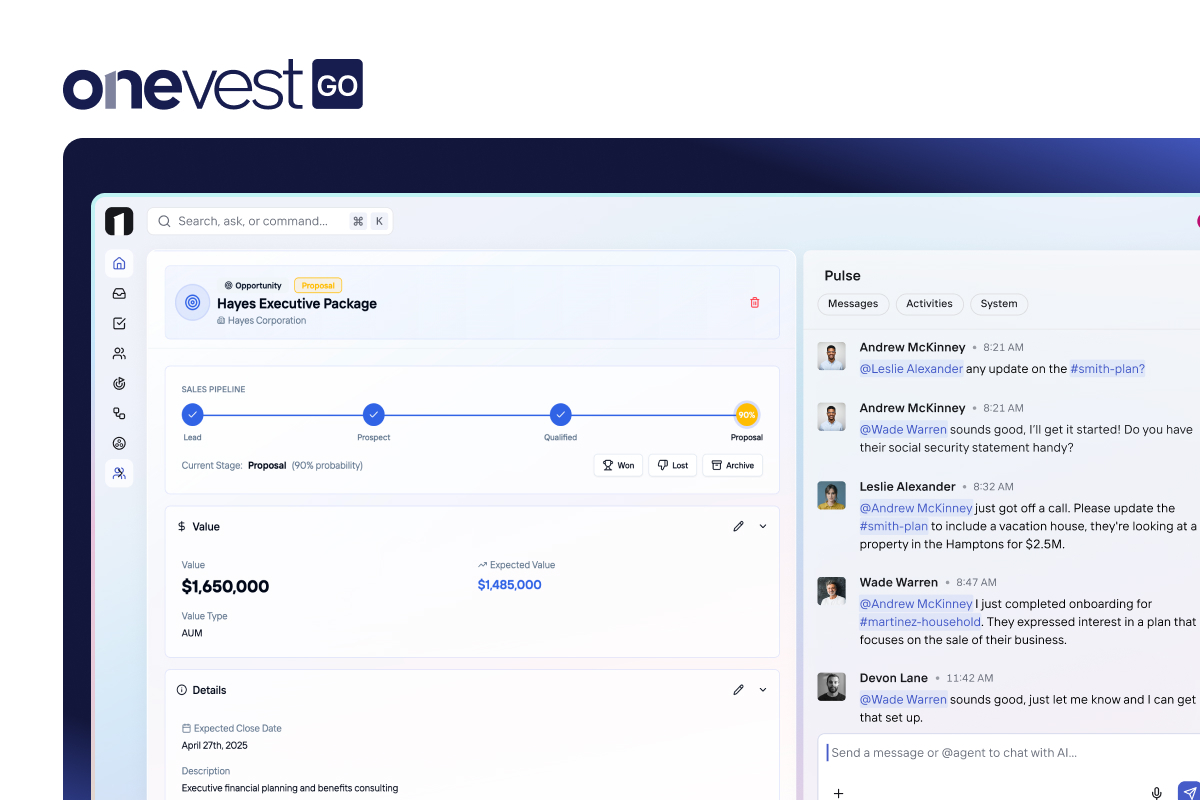The height and width of the screenshot is (800, 1200).
Task: Edit the Value section with pencil icon
Action: tap(739, 526)
